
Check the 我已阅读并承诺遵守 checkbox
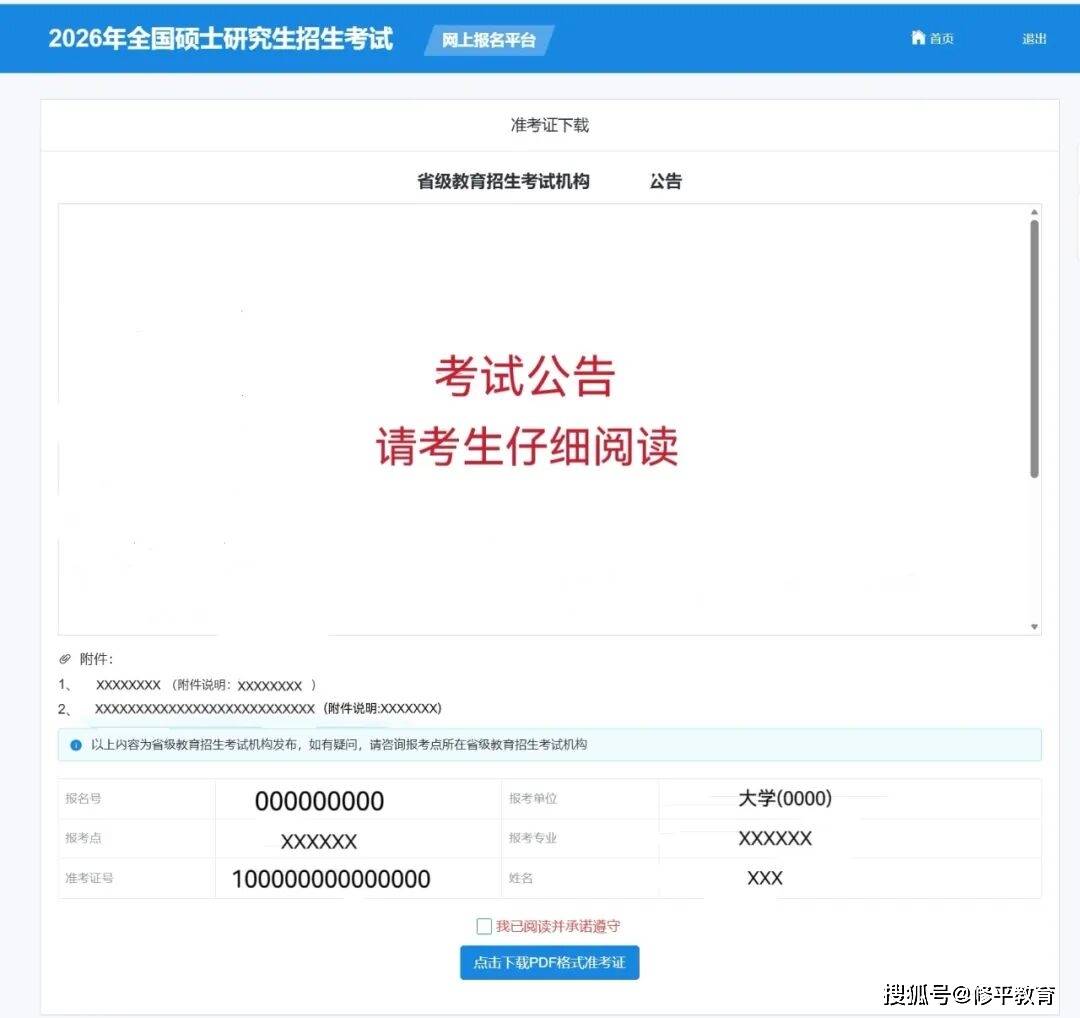[x=484, y=927]
